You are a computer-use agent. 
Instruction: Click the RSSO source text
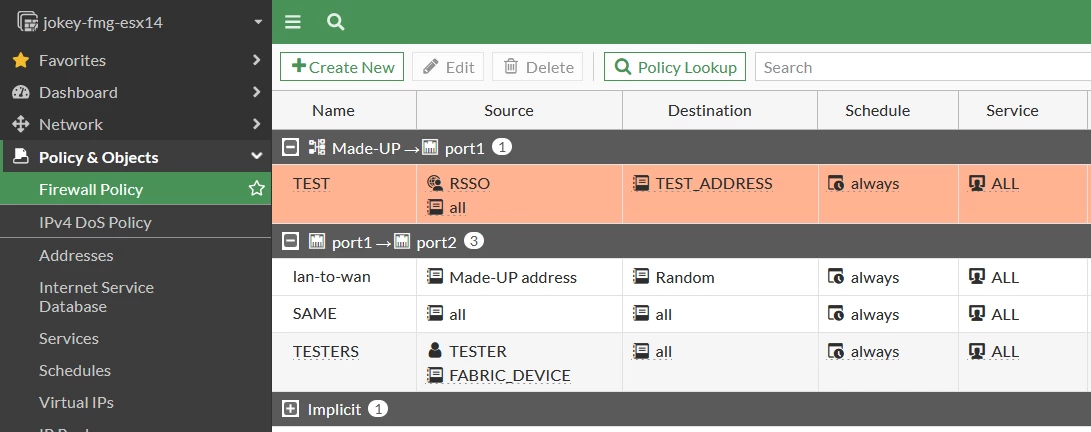click(470, 184)
